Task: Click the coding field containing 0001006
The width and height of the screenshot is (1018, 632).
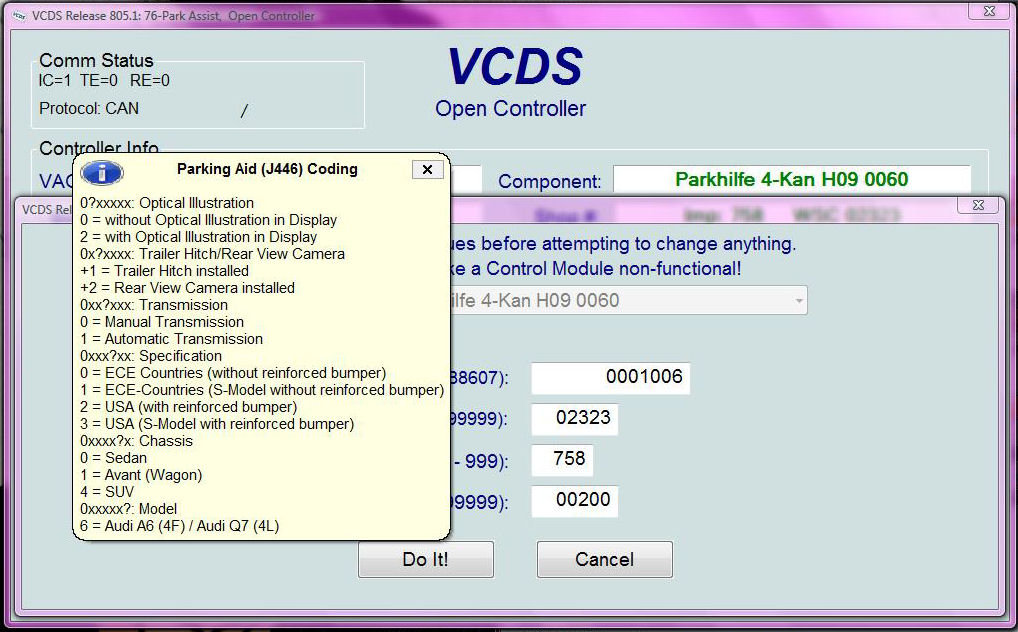Action: pyautogui.click(x=610, y=378)
